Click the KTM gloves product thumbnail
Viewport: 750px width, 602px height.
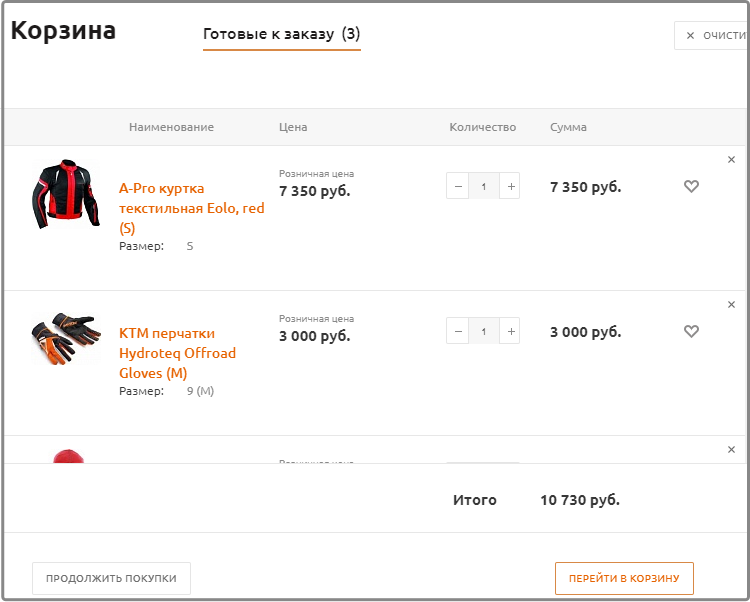(66, 339)
